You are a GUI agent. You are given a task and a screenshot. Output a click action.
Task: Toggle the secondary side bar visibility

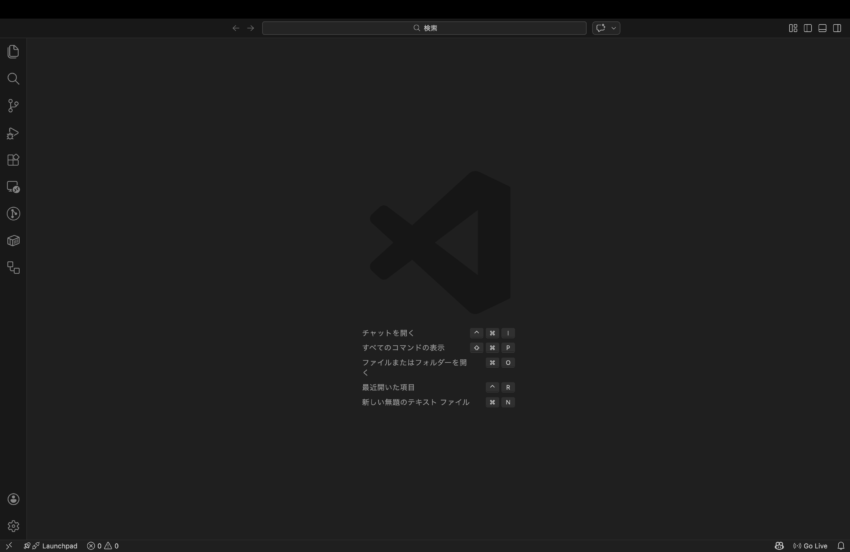(837, 28)
